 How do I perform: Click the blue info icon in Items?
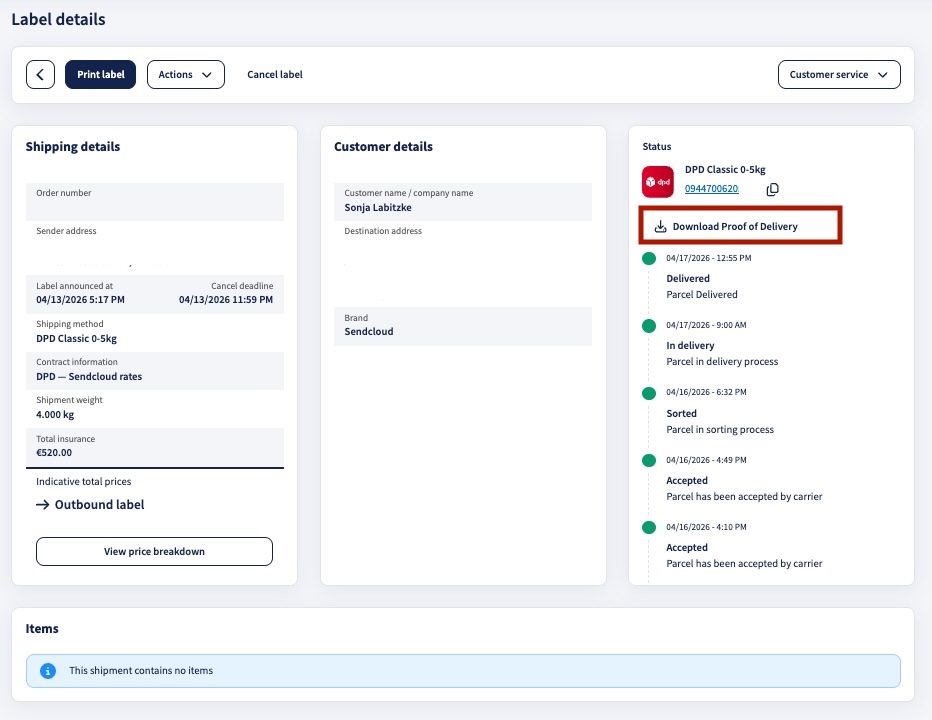pos(48,671)
